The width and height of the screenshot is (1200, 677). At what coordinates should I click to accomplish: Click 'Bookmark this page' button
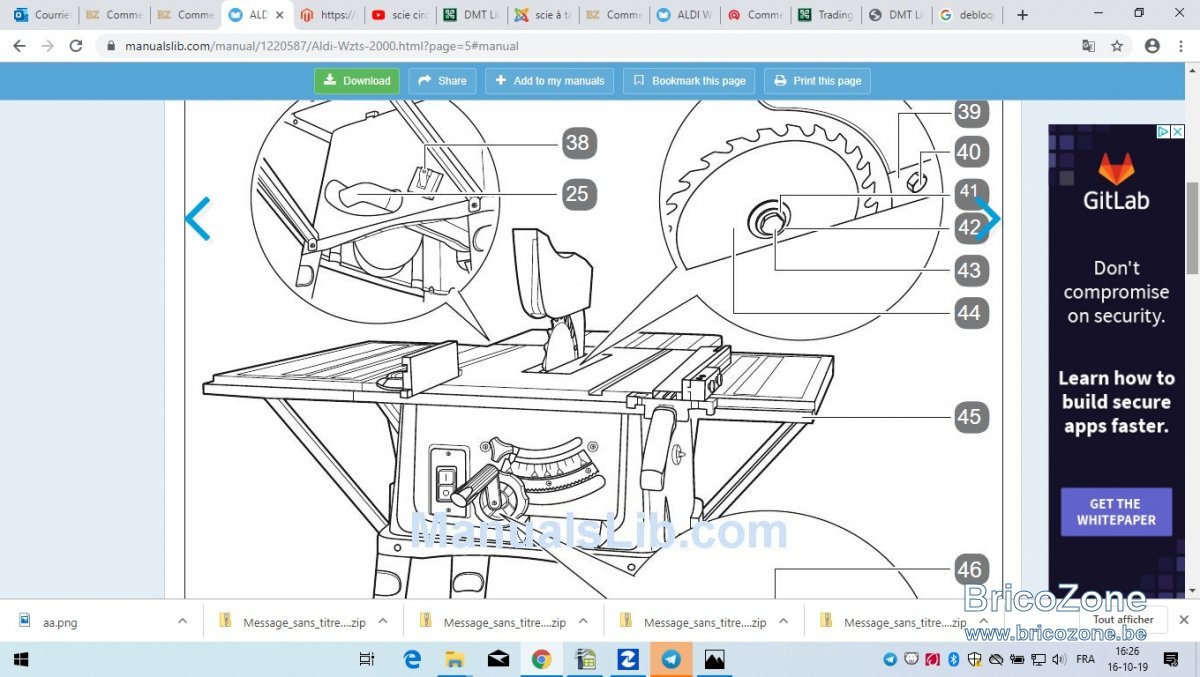[689, 81]
